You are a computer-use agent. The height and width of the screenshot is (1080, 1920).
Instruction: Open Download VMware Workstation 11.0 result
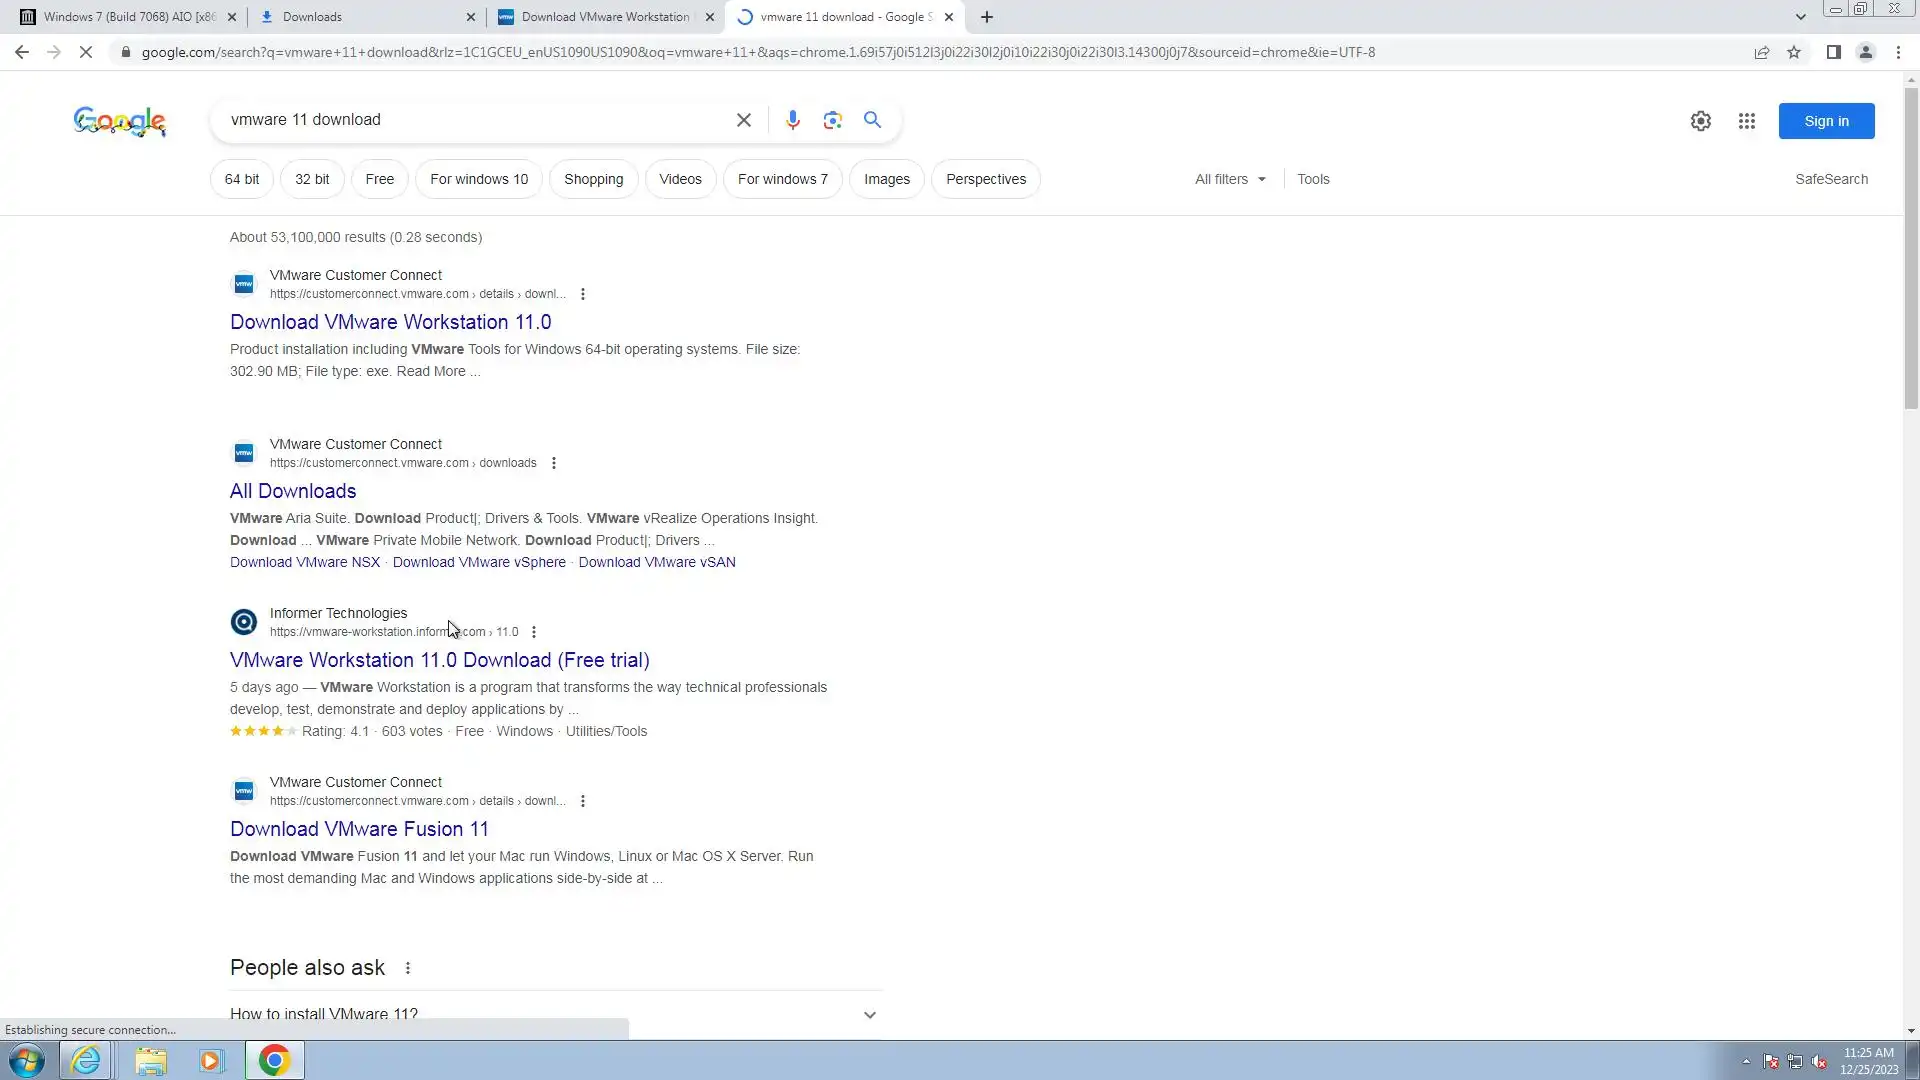pyautogui.click(x=390, y=322)
